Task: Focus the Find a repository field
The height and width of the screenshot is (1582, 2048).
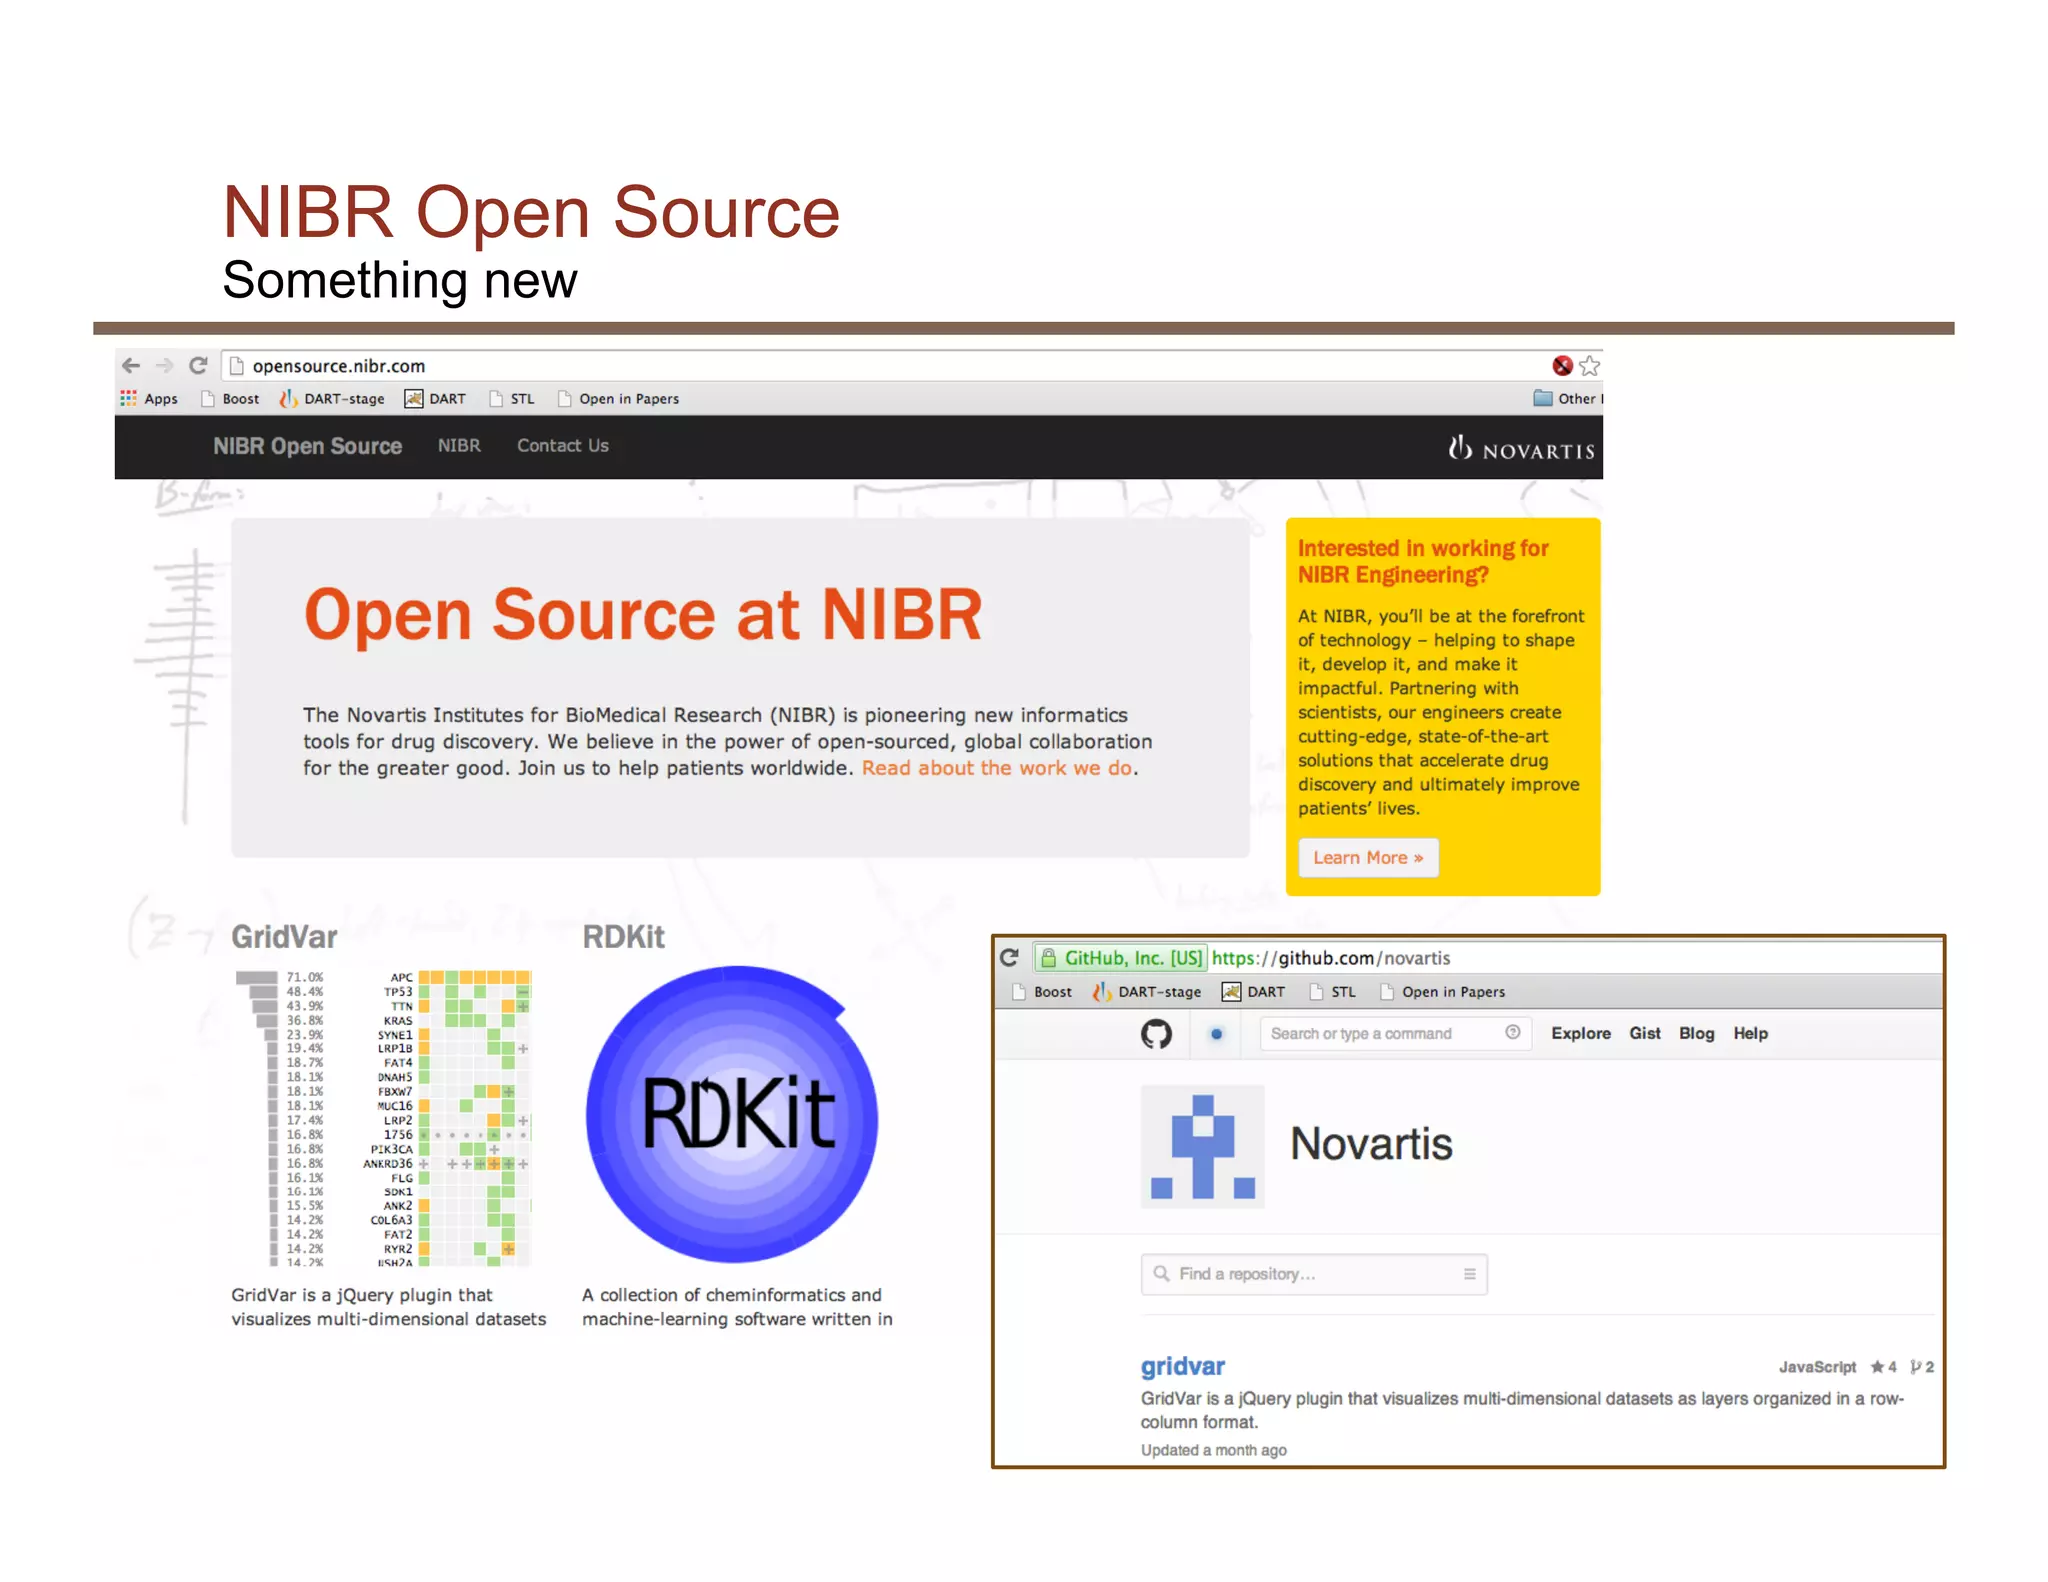Action: tap(1314, 1274)
